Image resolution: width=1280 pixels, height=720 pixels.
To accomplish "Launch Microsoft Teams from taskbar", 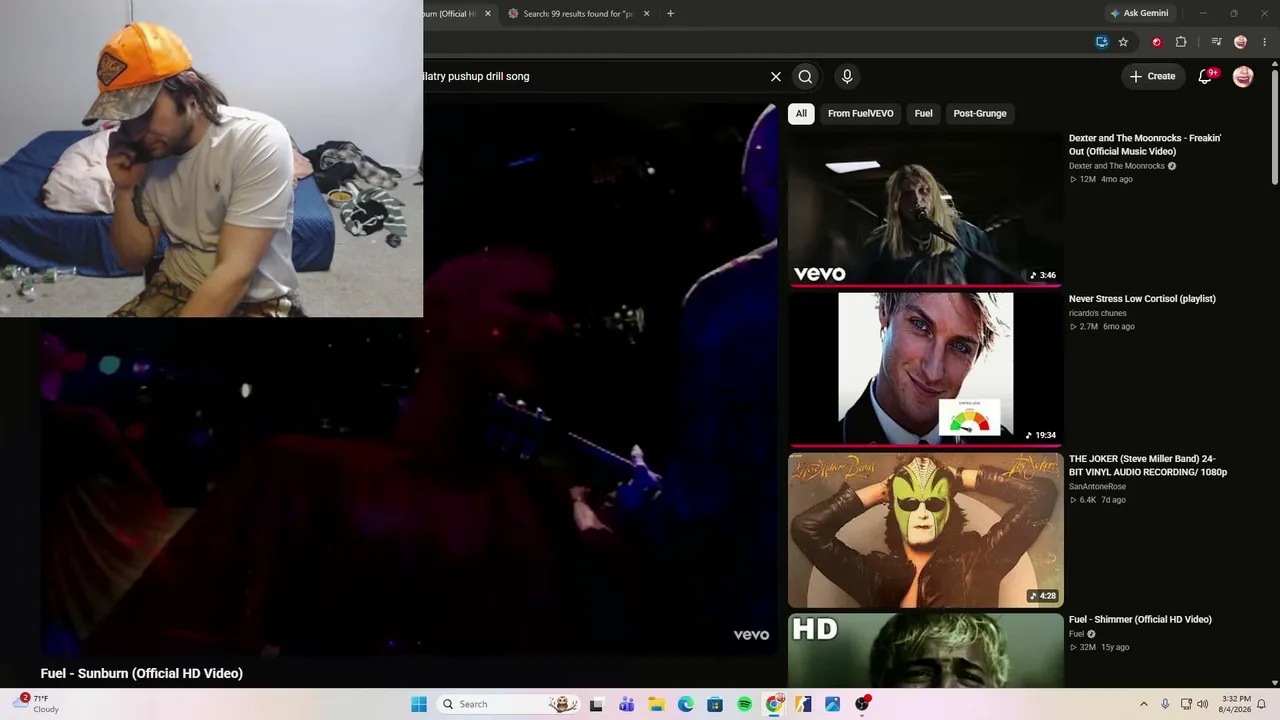I will [x=626, y=704].
